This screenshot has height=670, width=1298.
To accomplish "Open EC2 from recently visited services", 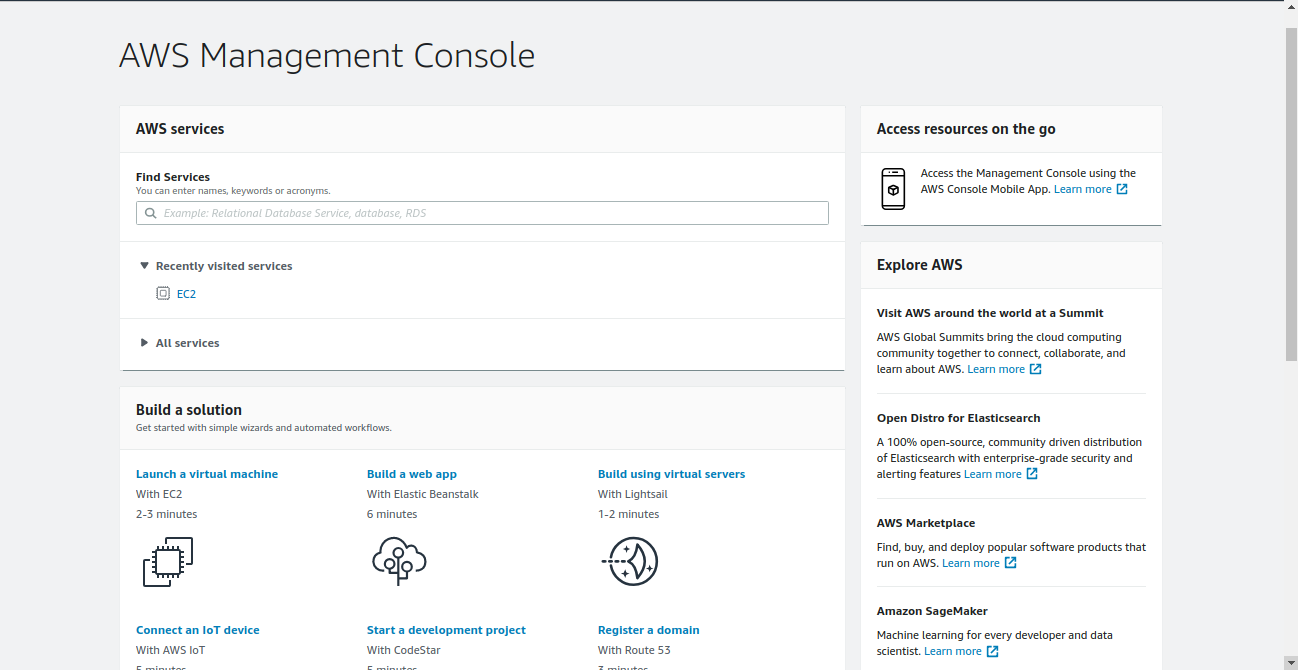I will pos(186,294).
